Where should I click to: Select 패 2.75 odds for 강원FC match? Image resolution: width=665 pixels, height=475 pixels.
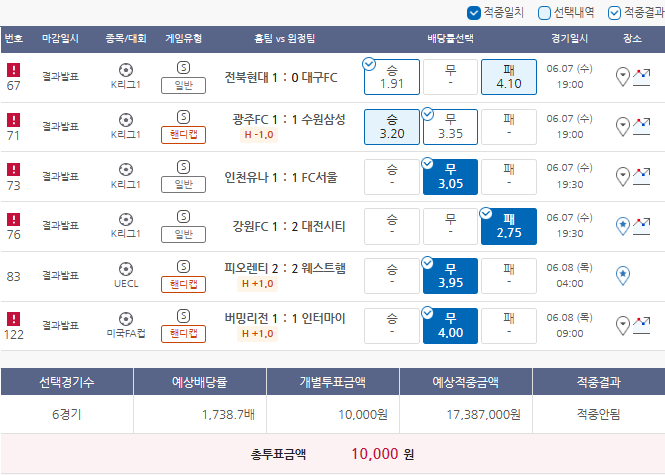click(509, 226)
